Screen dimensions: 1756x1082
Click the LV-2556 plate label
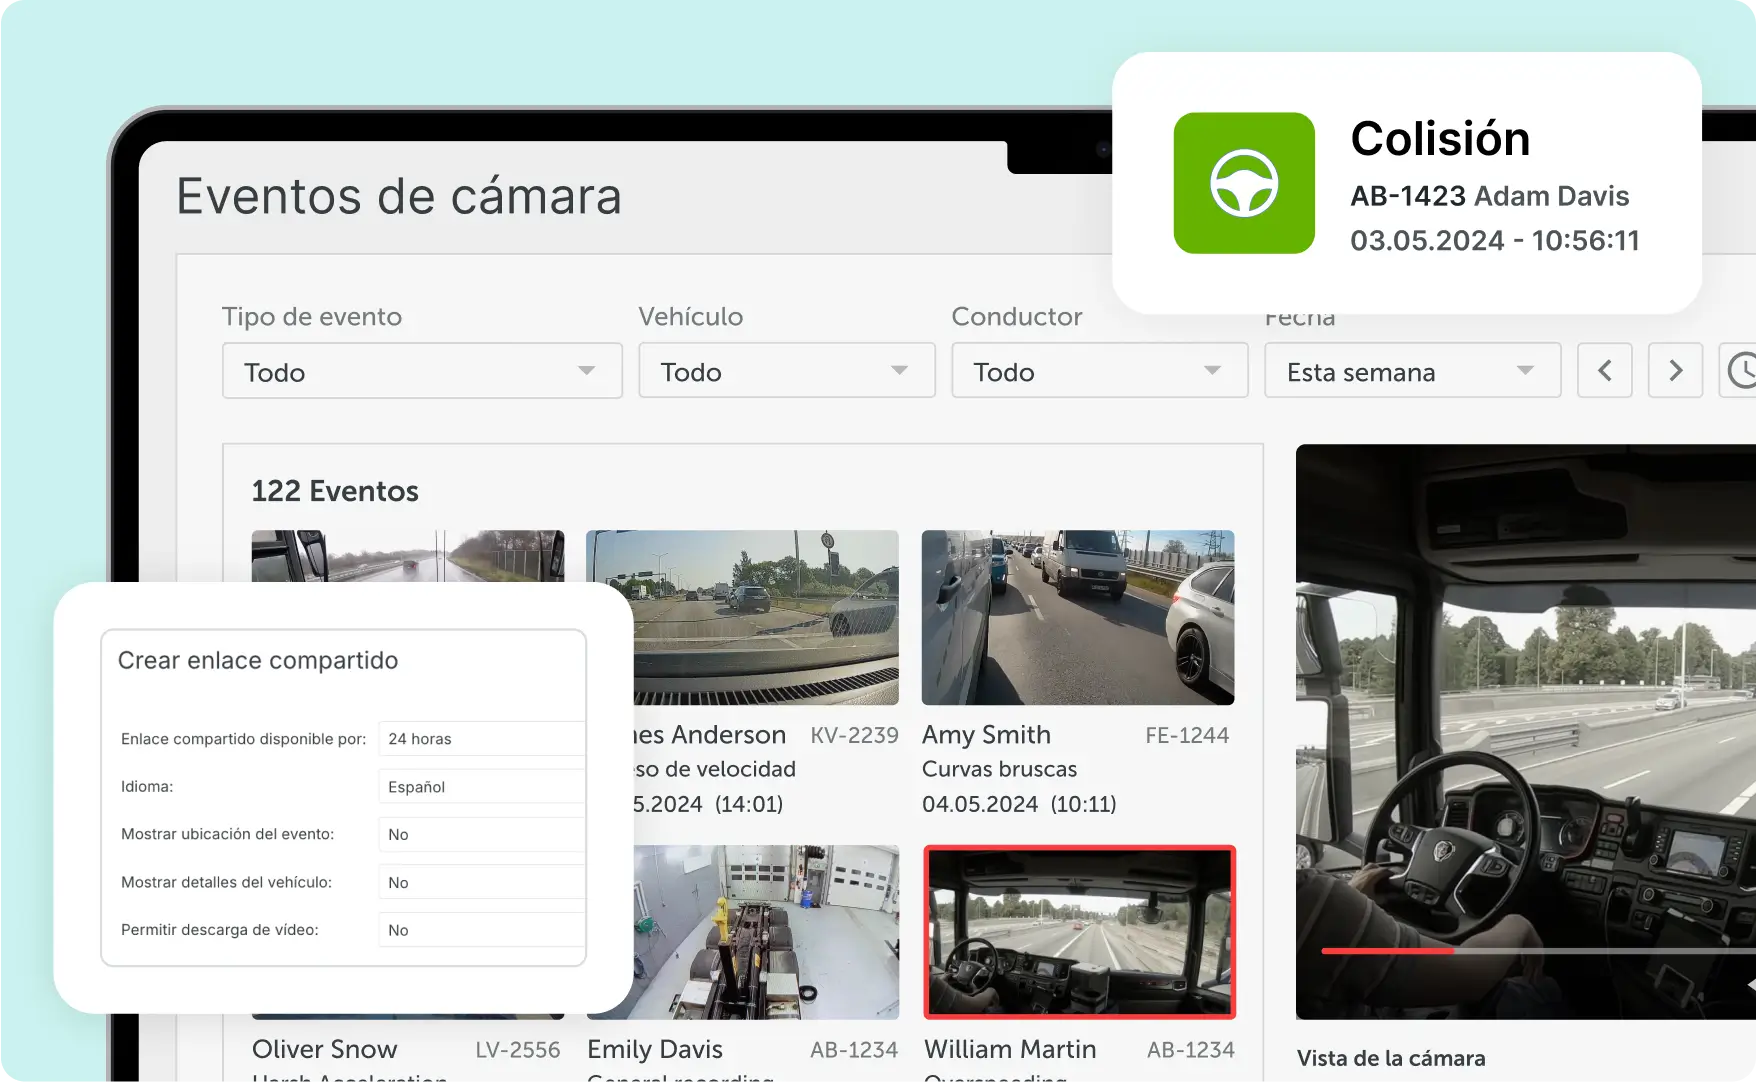point(518,1050)
